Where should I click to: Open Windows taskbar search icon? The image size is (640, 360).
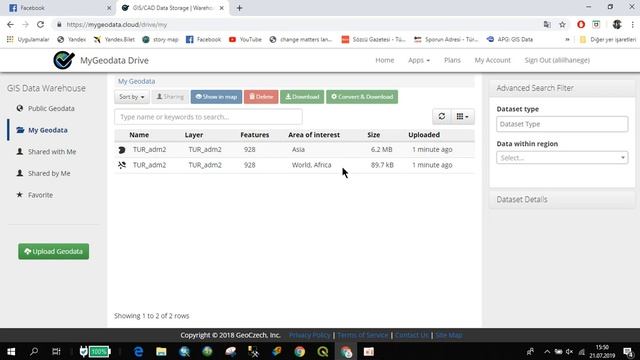pyautogui.click(x=34, y=351)
